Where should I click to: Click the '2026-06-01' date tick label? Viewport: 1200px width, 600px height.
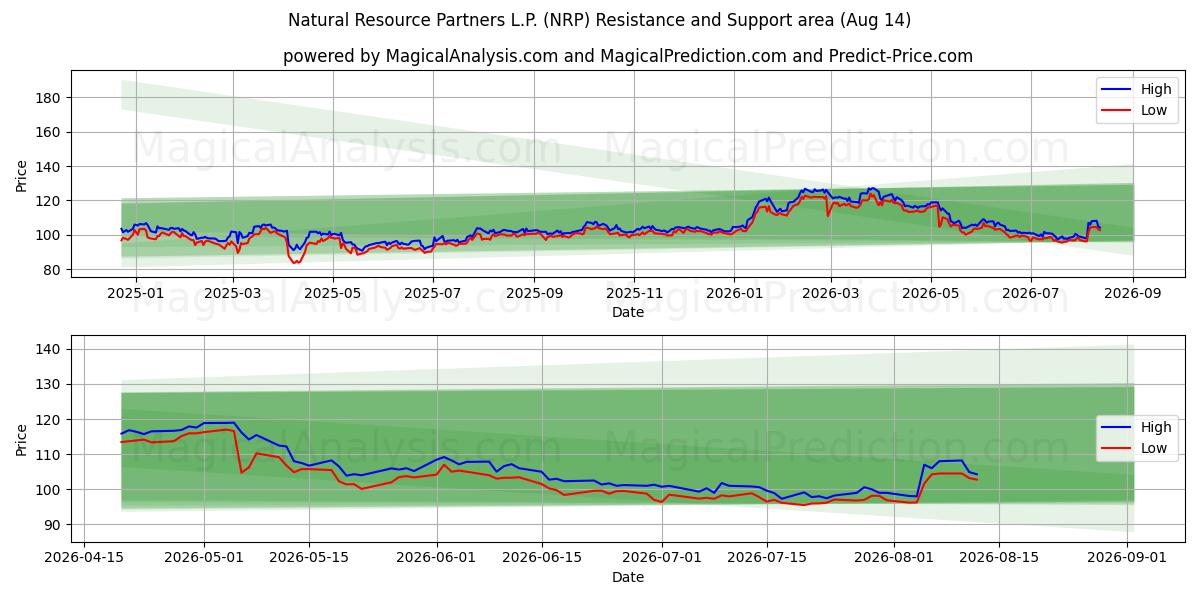[x=437, y=558]
